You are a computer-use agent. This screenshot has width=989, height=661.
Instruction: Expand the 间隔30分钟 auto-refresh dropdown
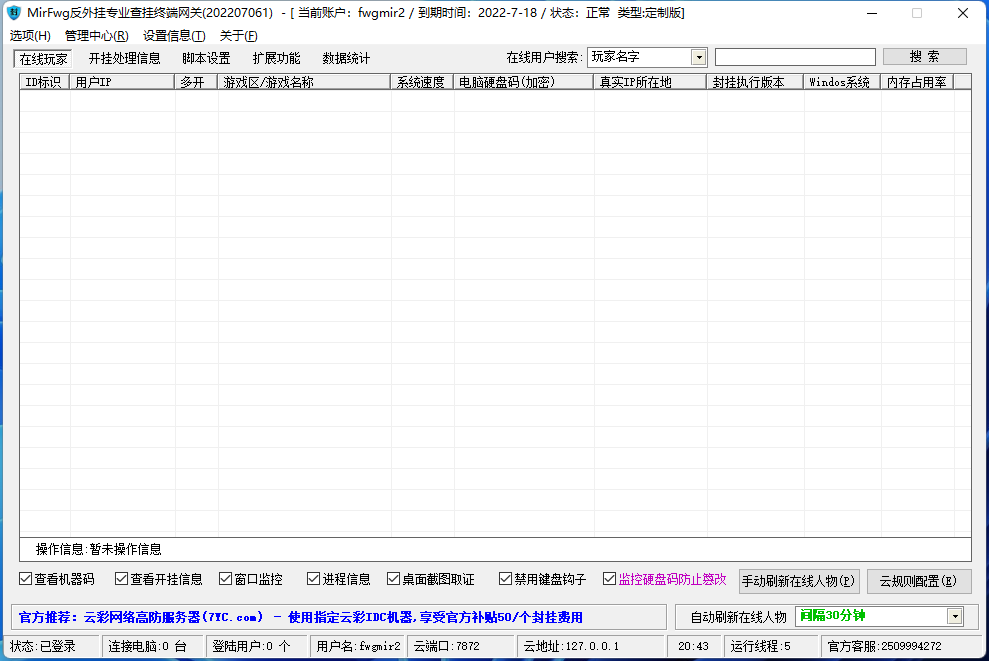(x=955, y=616)
